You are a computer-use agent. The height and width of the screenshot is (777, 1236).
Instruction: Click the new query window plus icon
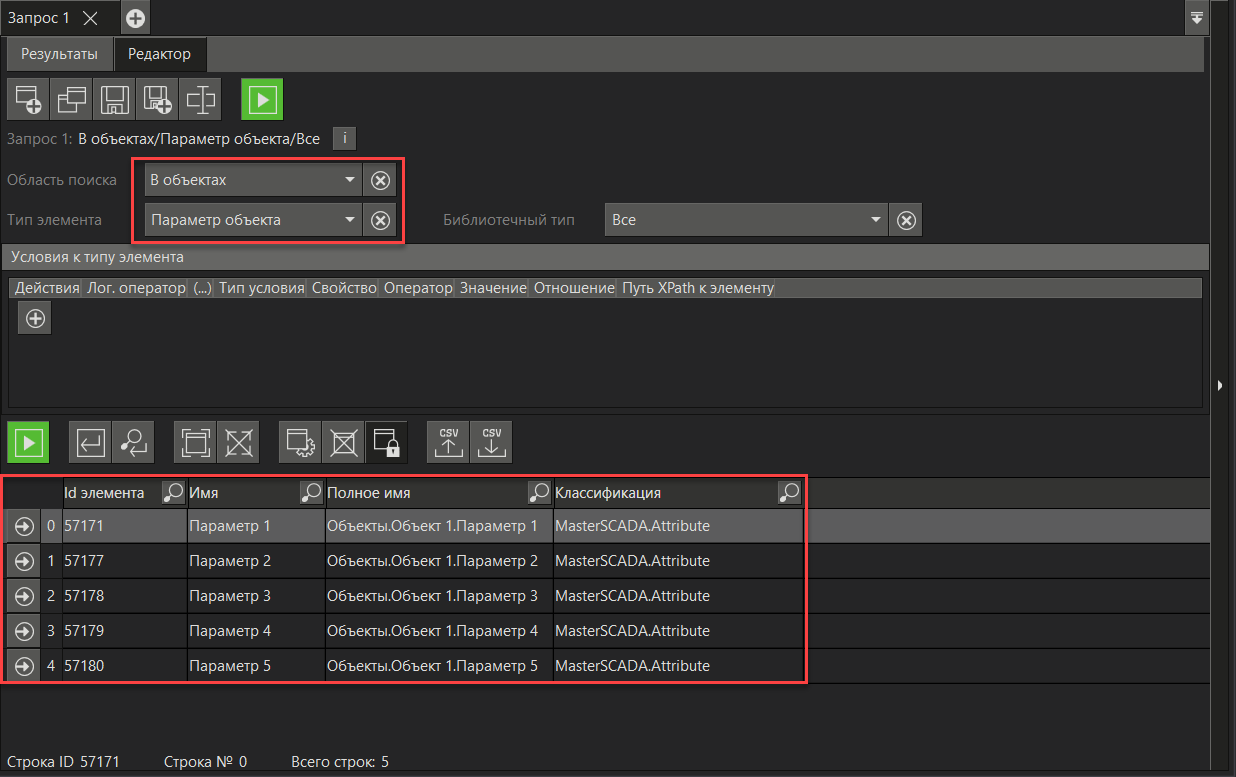pyautogui.click(x=28, y=99)
